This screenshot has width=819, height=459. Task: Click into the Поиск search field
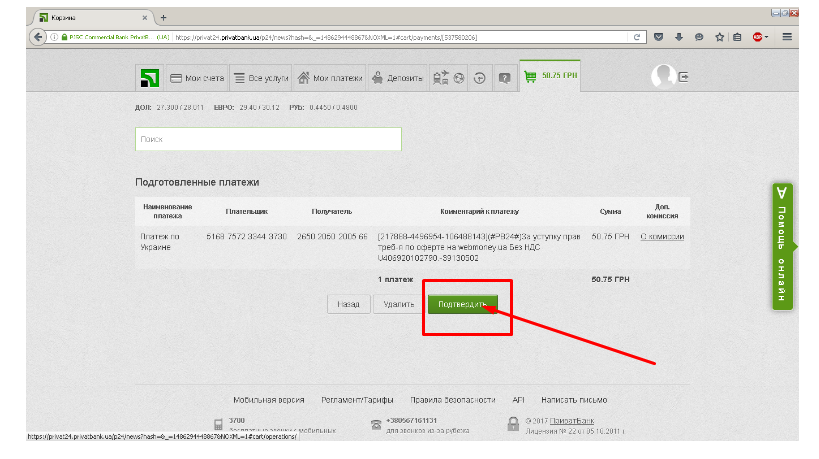click(268, 140)
